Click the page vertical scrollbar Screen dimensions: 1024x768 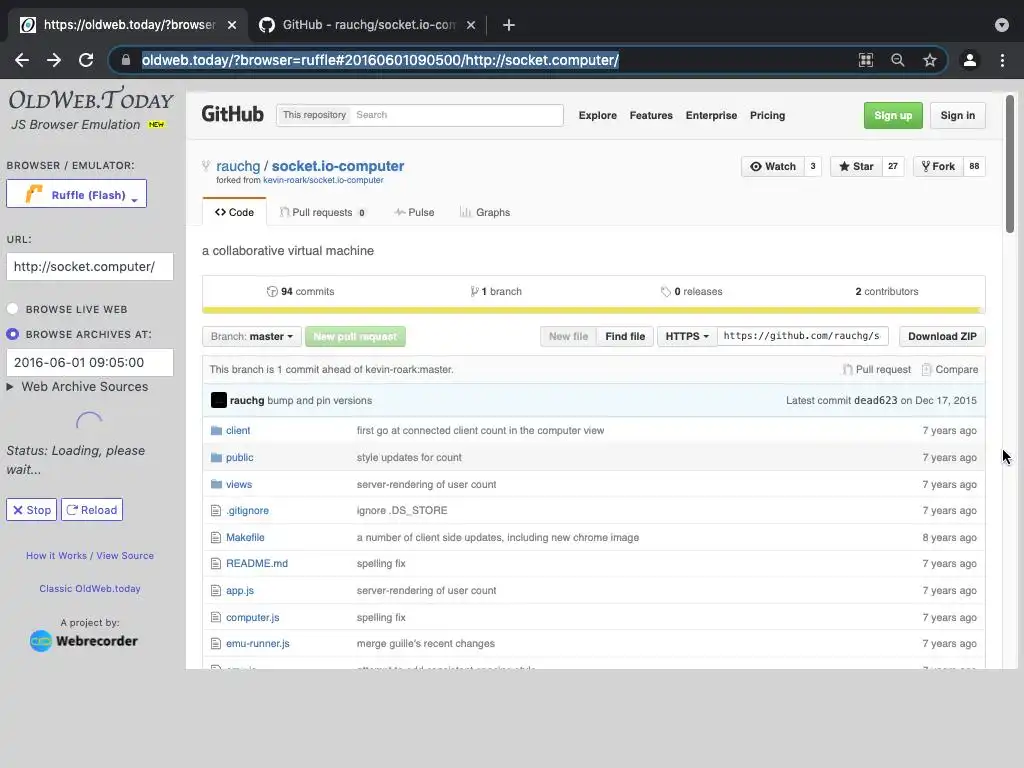1010,165
